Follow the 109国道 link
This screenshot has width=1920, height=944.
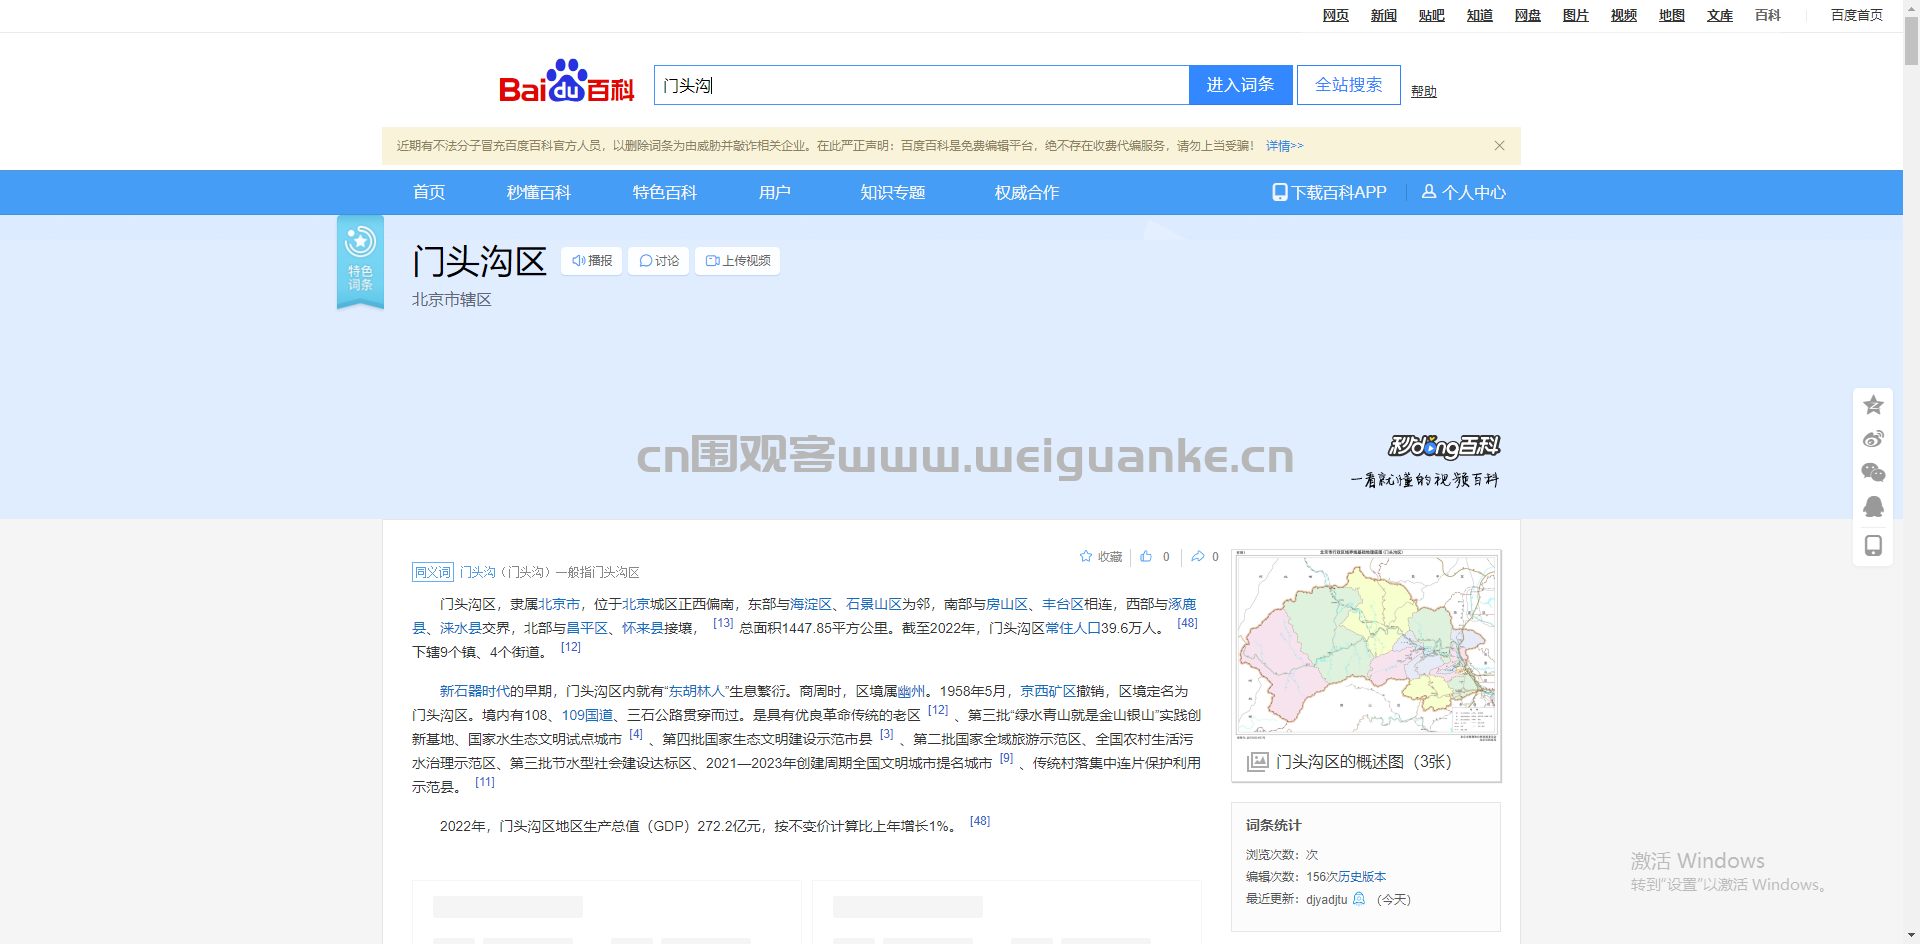click(587, 715)
